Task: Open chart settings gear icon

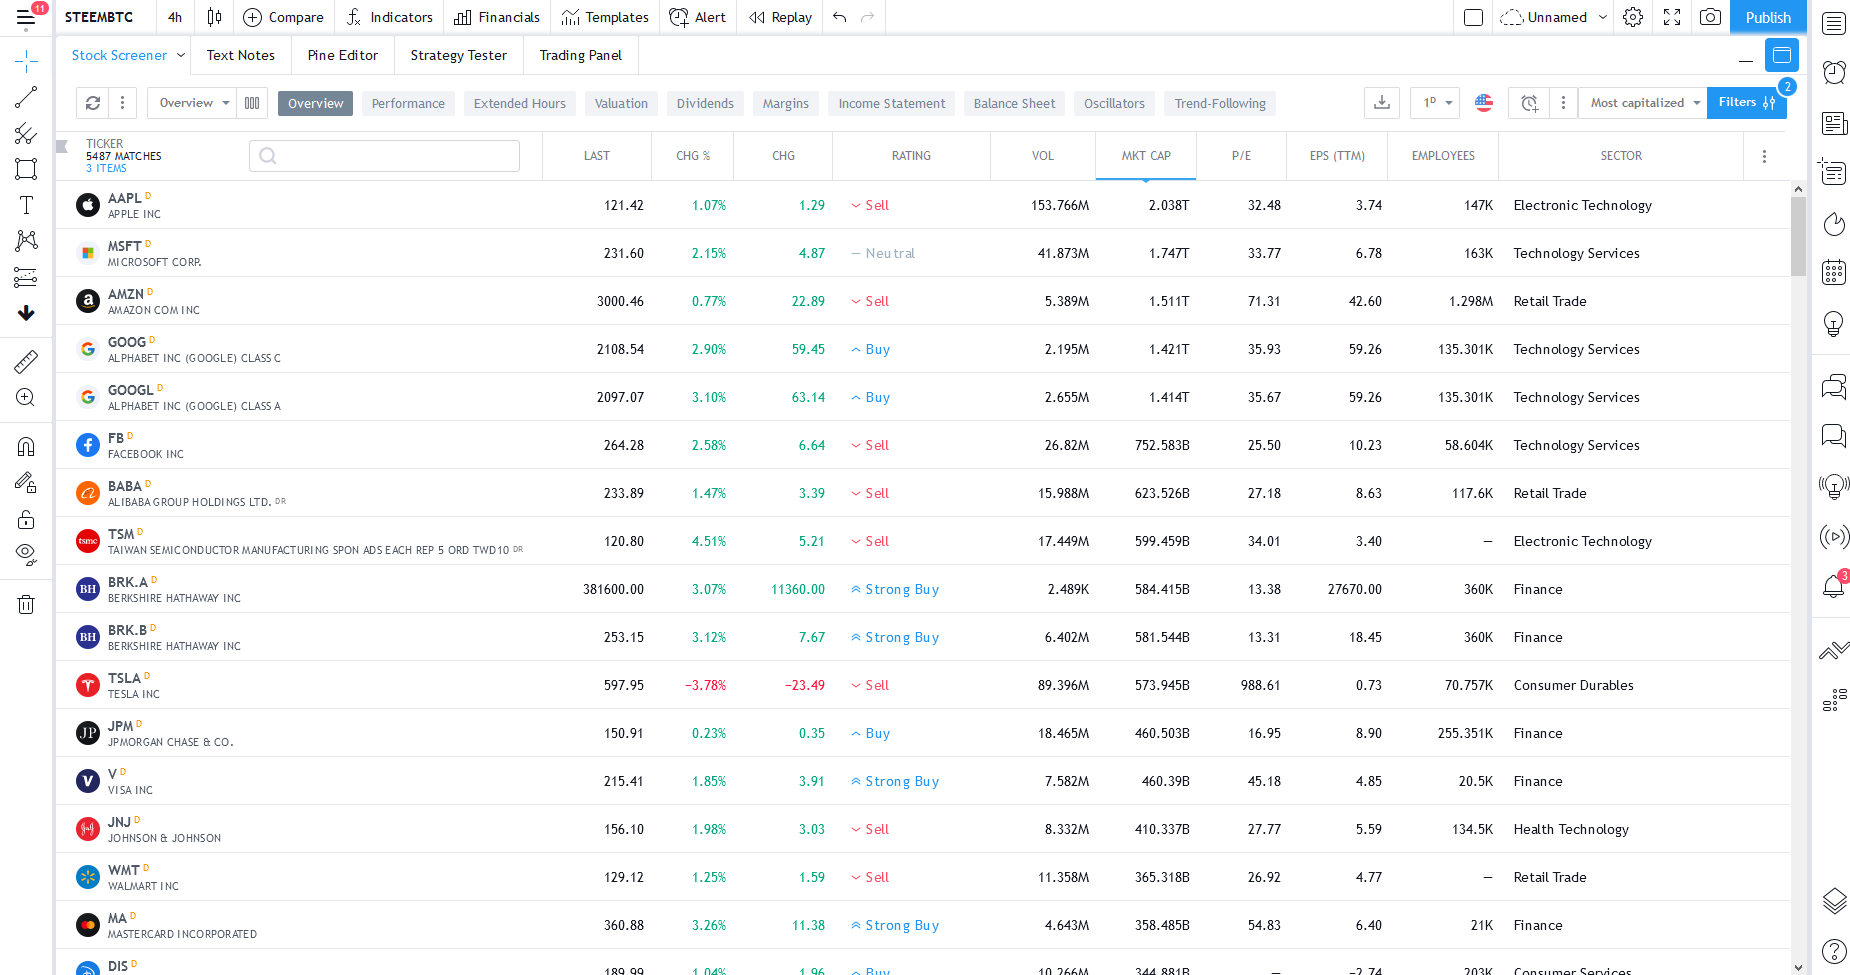Action: pyautogui.click(x=1633, y=17)
